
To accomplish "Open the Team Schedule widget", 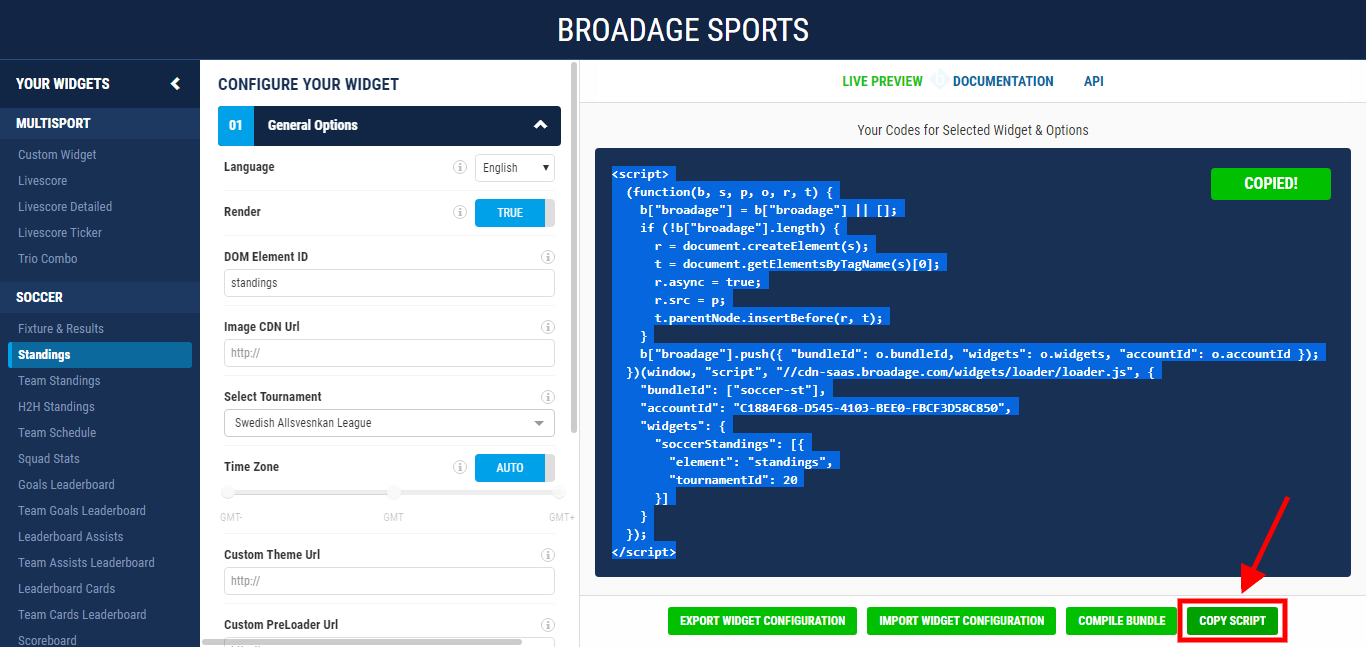I will tap(57, 433).
